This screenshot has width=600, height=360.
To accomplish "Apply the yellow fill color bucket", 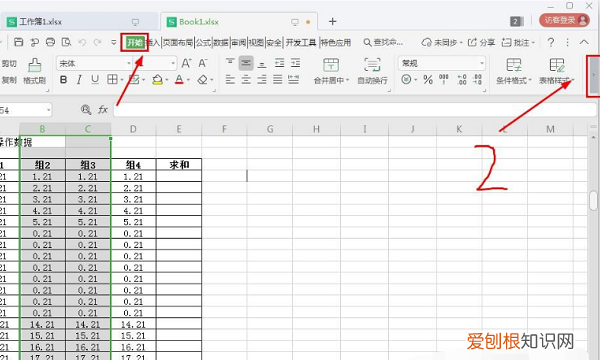I will (x=157, y=80).
